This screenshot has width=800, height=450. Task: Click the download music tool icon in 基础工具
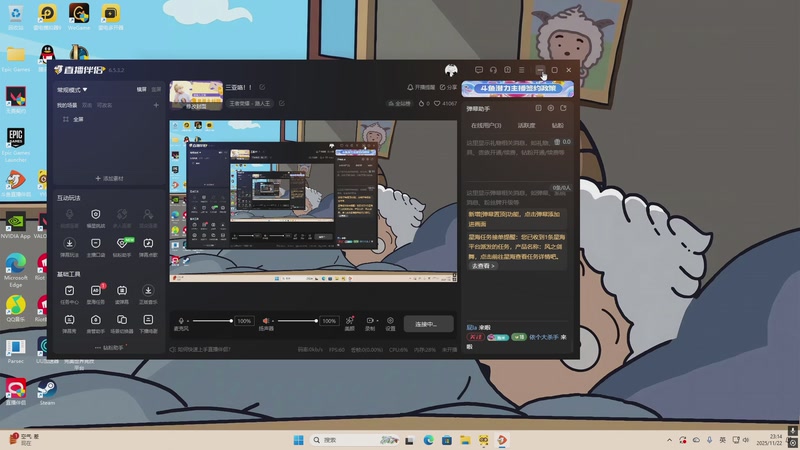pos(148,291)
